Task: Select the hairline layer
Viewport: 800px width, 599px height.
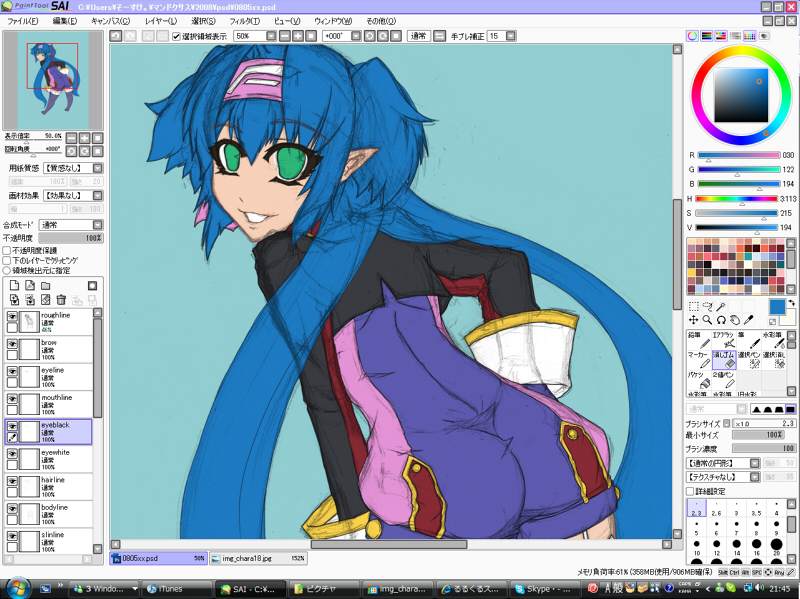Action: tap(48, 486)
